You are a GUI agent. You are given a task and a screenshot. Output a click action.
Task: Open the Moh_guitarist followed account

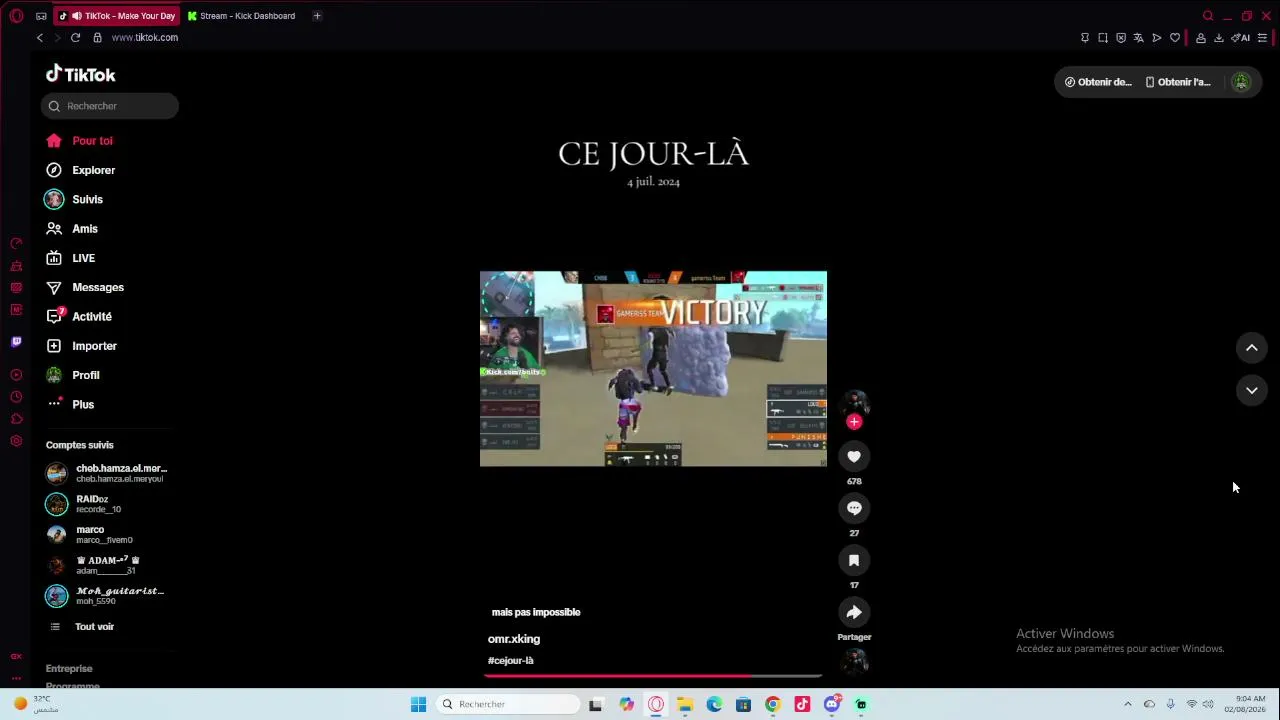107,596
